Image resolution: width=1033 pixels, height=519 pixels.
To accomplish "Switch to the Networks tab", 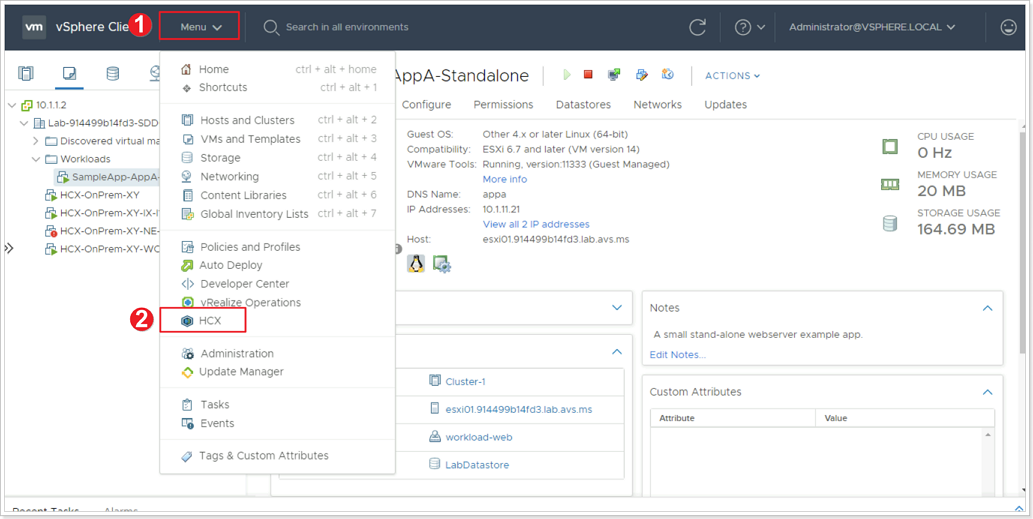I will tap(657, 105).
